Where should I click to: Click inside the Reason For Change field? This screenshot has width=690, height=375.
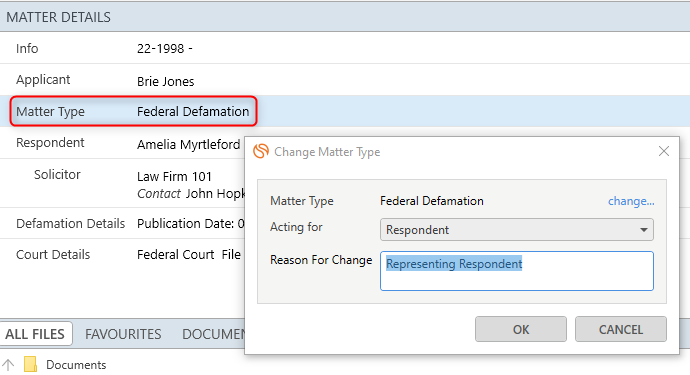coord(517,271)
